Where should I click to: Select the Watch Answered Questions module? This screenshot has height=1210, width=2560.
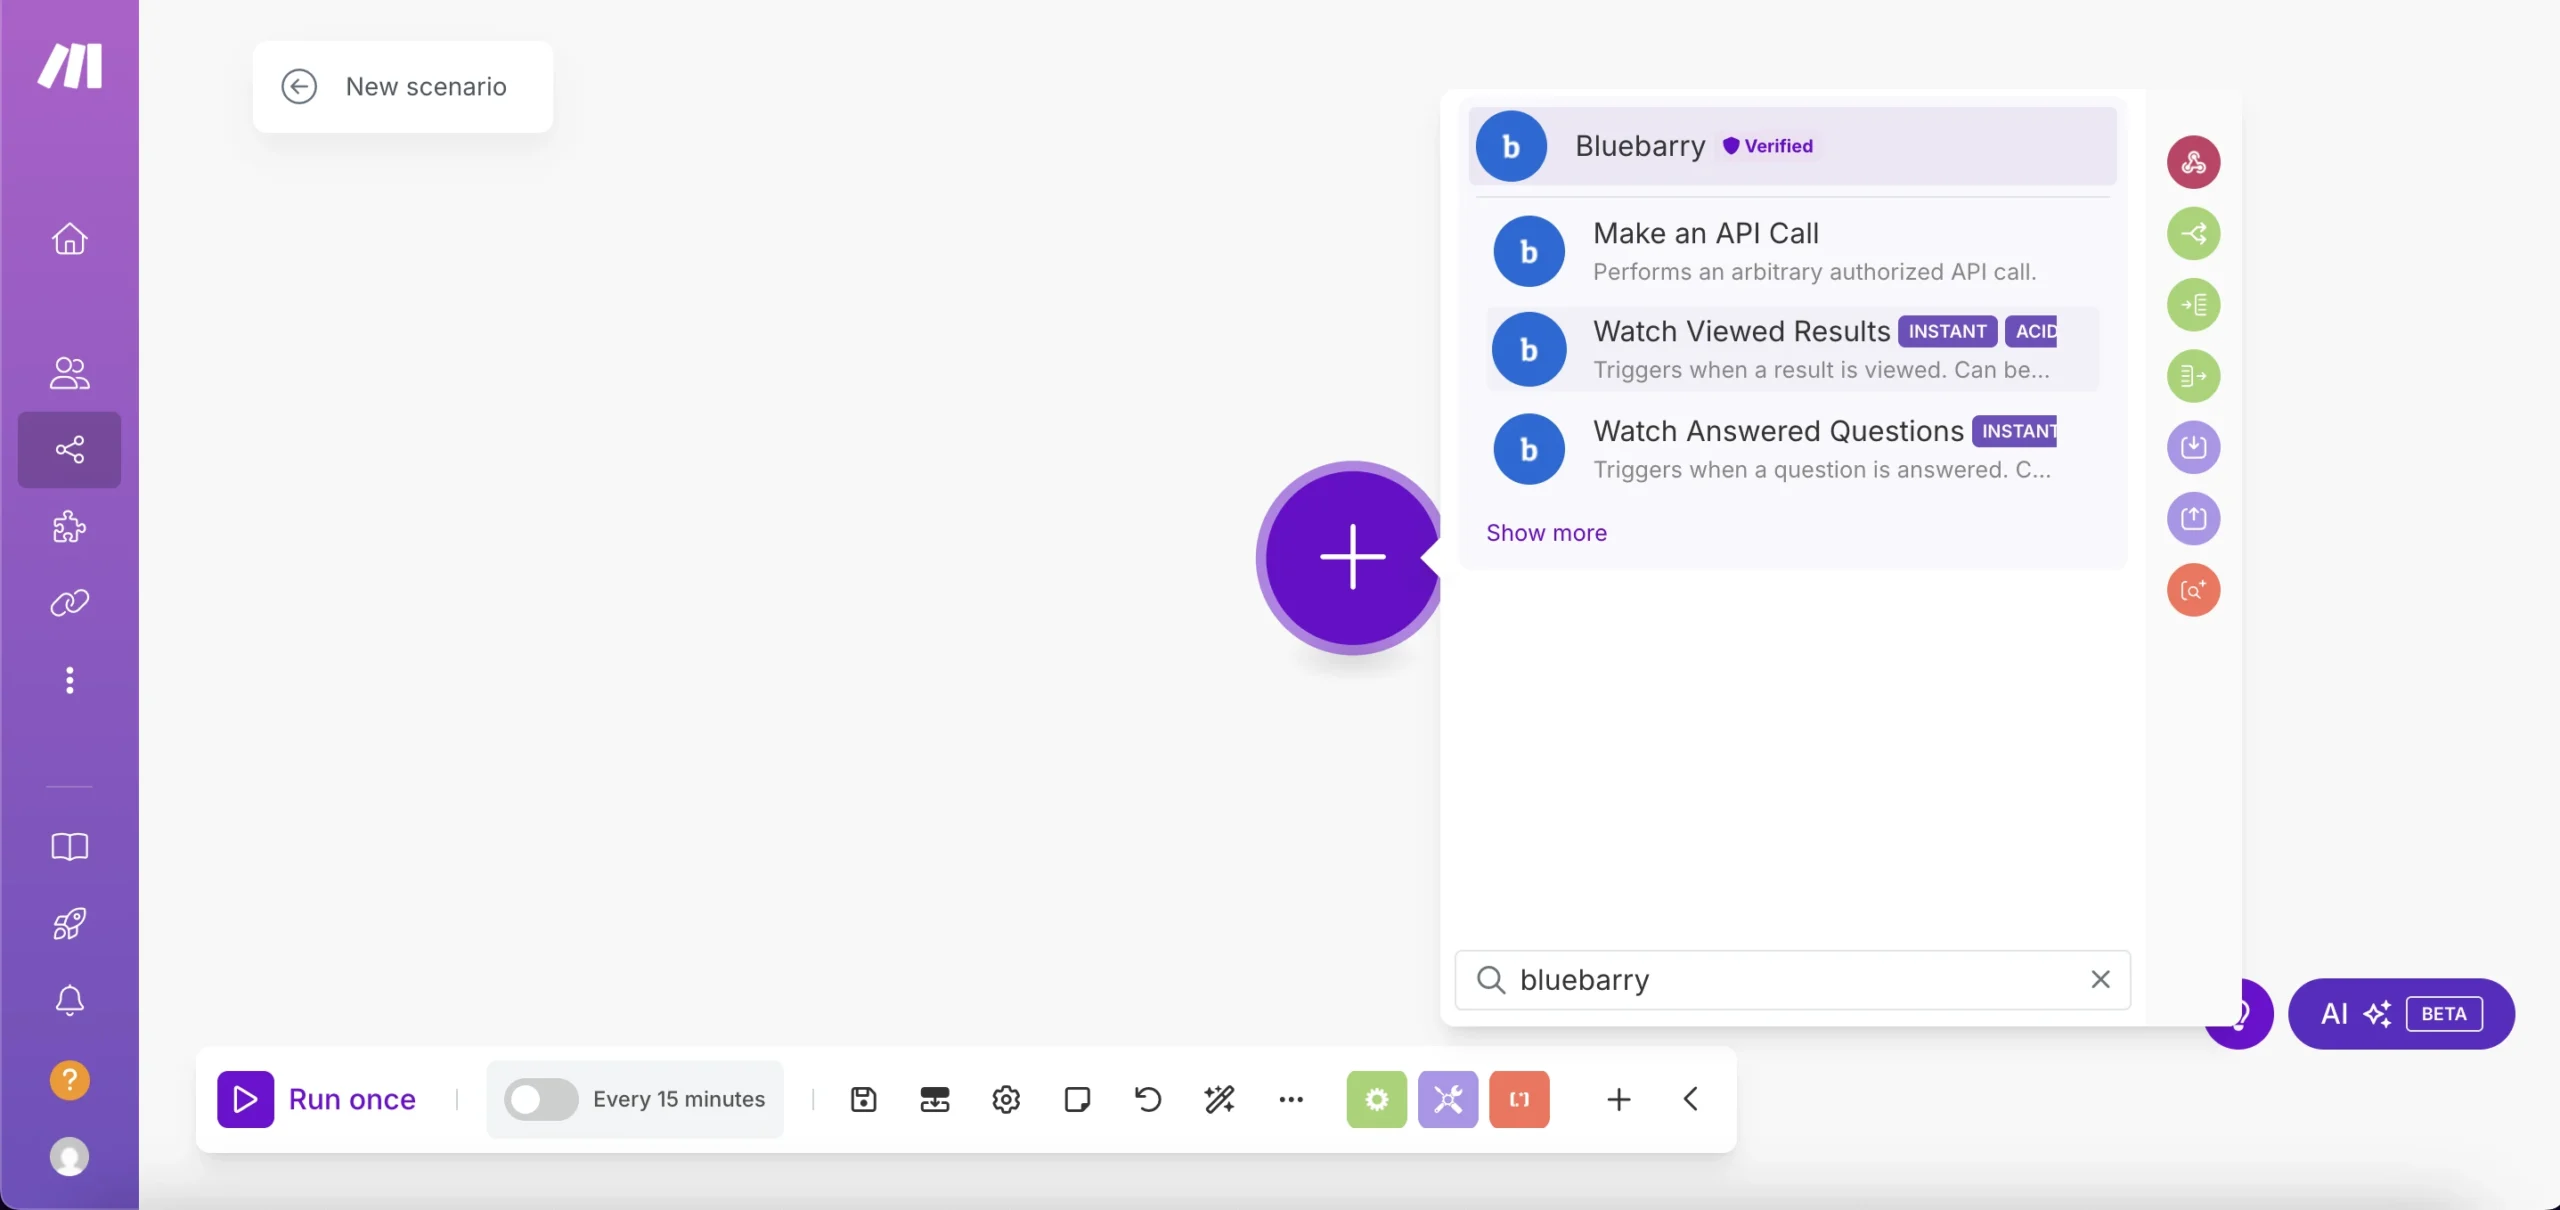[x=1792, y=449]
